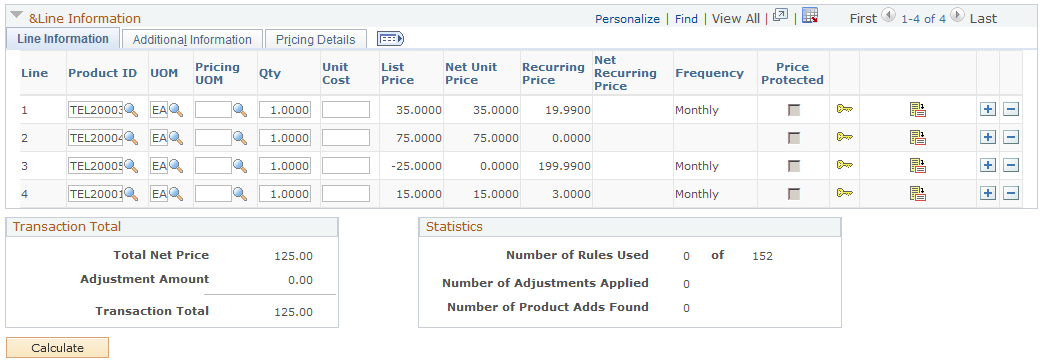Screen dimensions: 1042x362
Task: Delete line 3 with the minus button
Action: [1011, 165]
